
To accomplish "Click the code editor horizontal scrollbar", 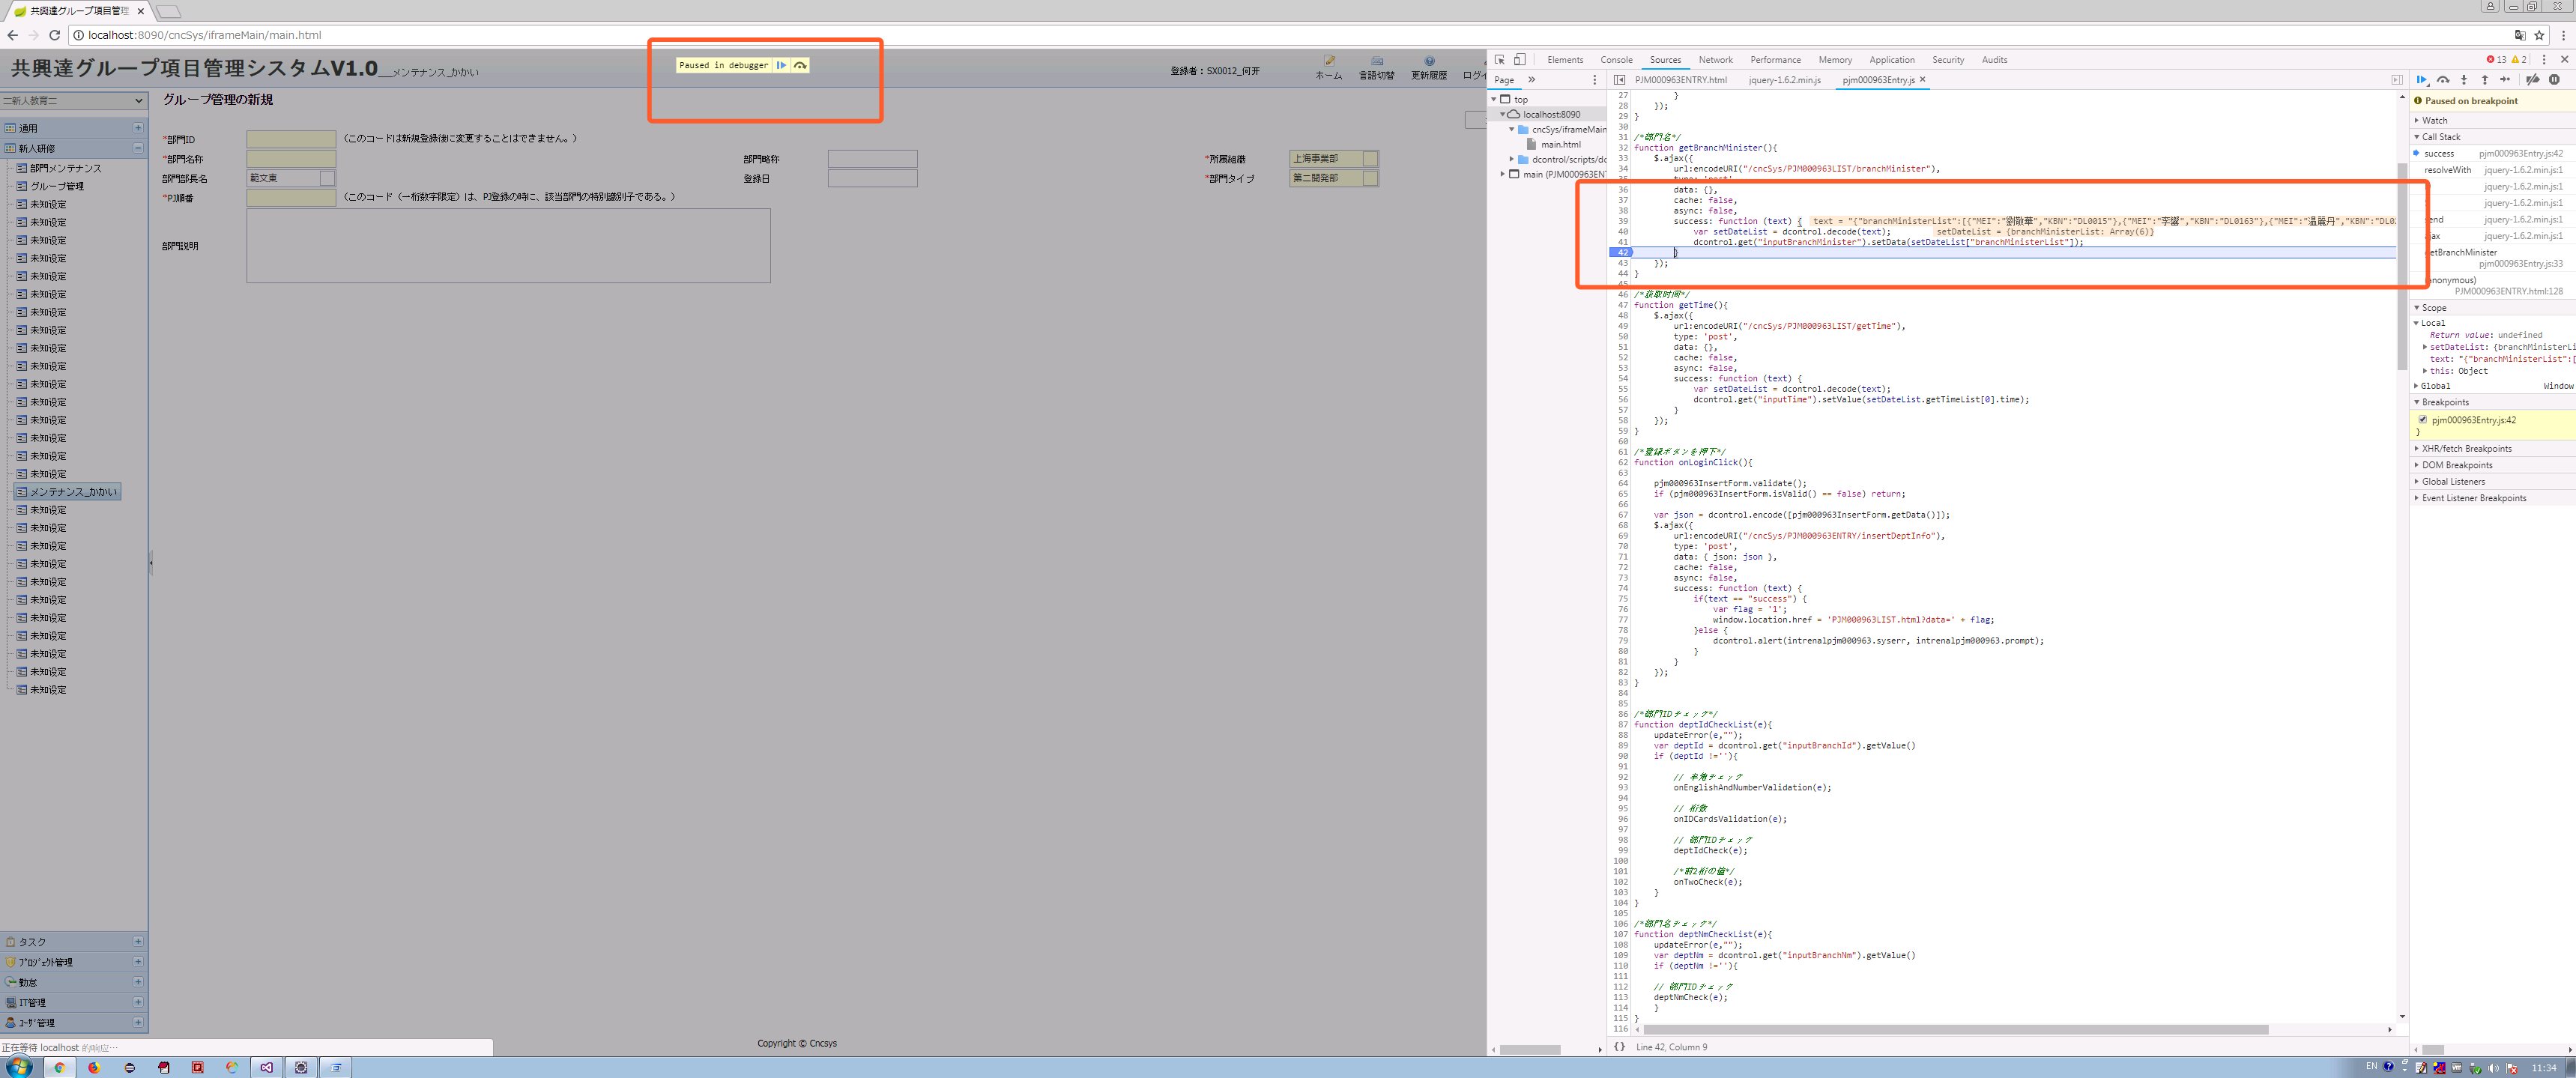I will tap(1955, 1029).
